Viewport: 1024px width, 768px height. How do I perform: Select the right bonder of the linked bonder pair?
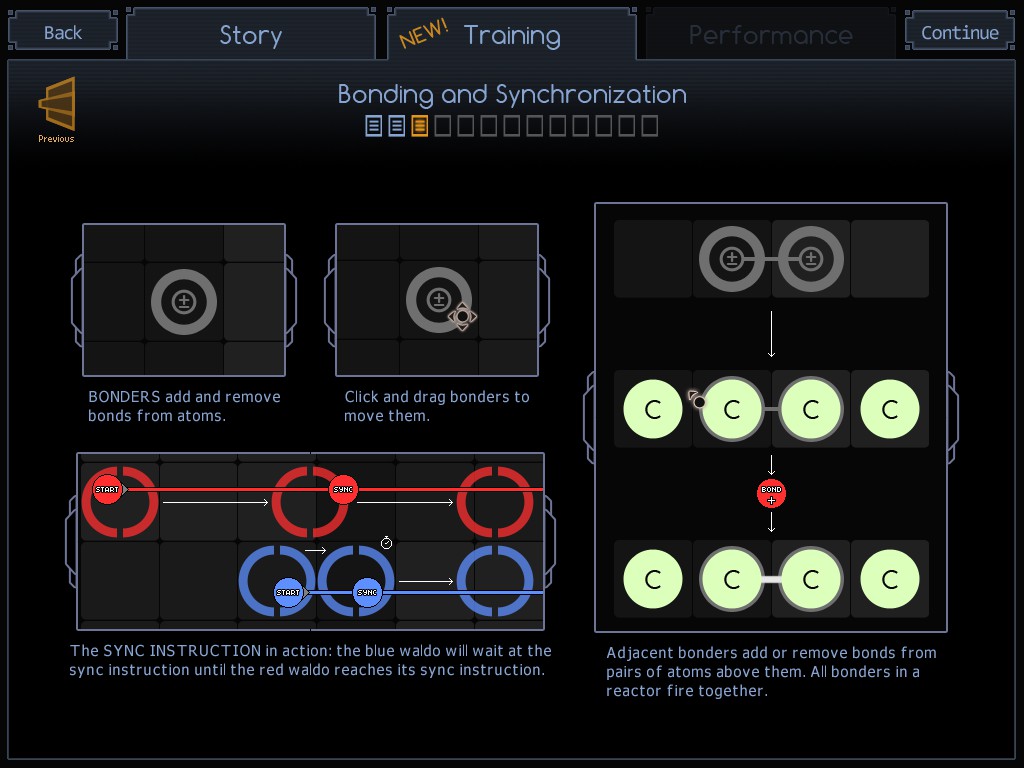coord(811,259)
